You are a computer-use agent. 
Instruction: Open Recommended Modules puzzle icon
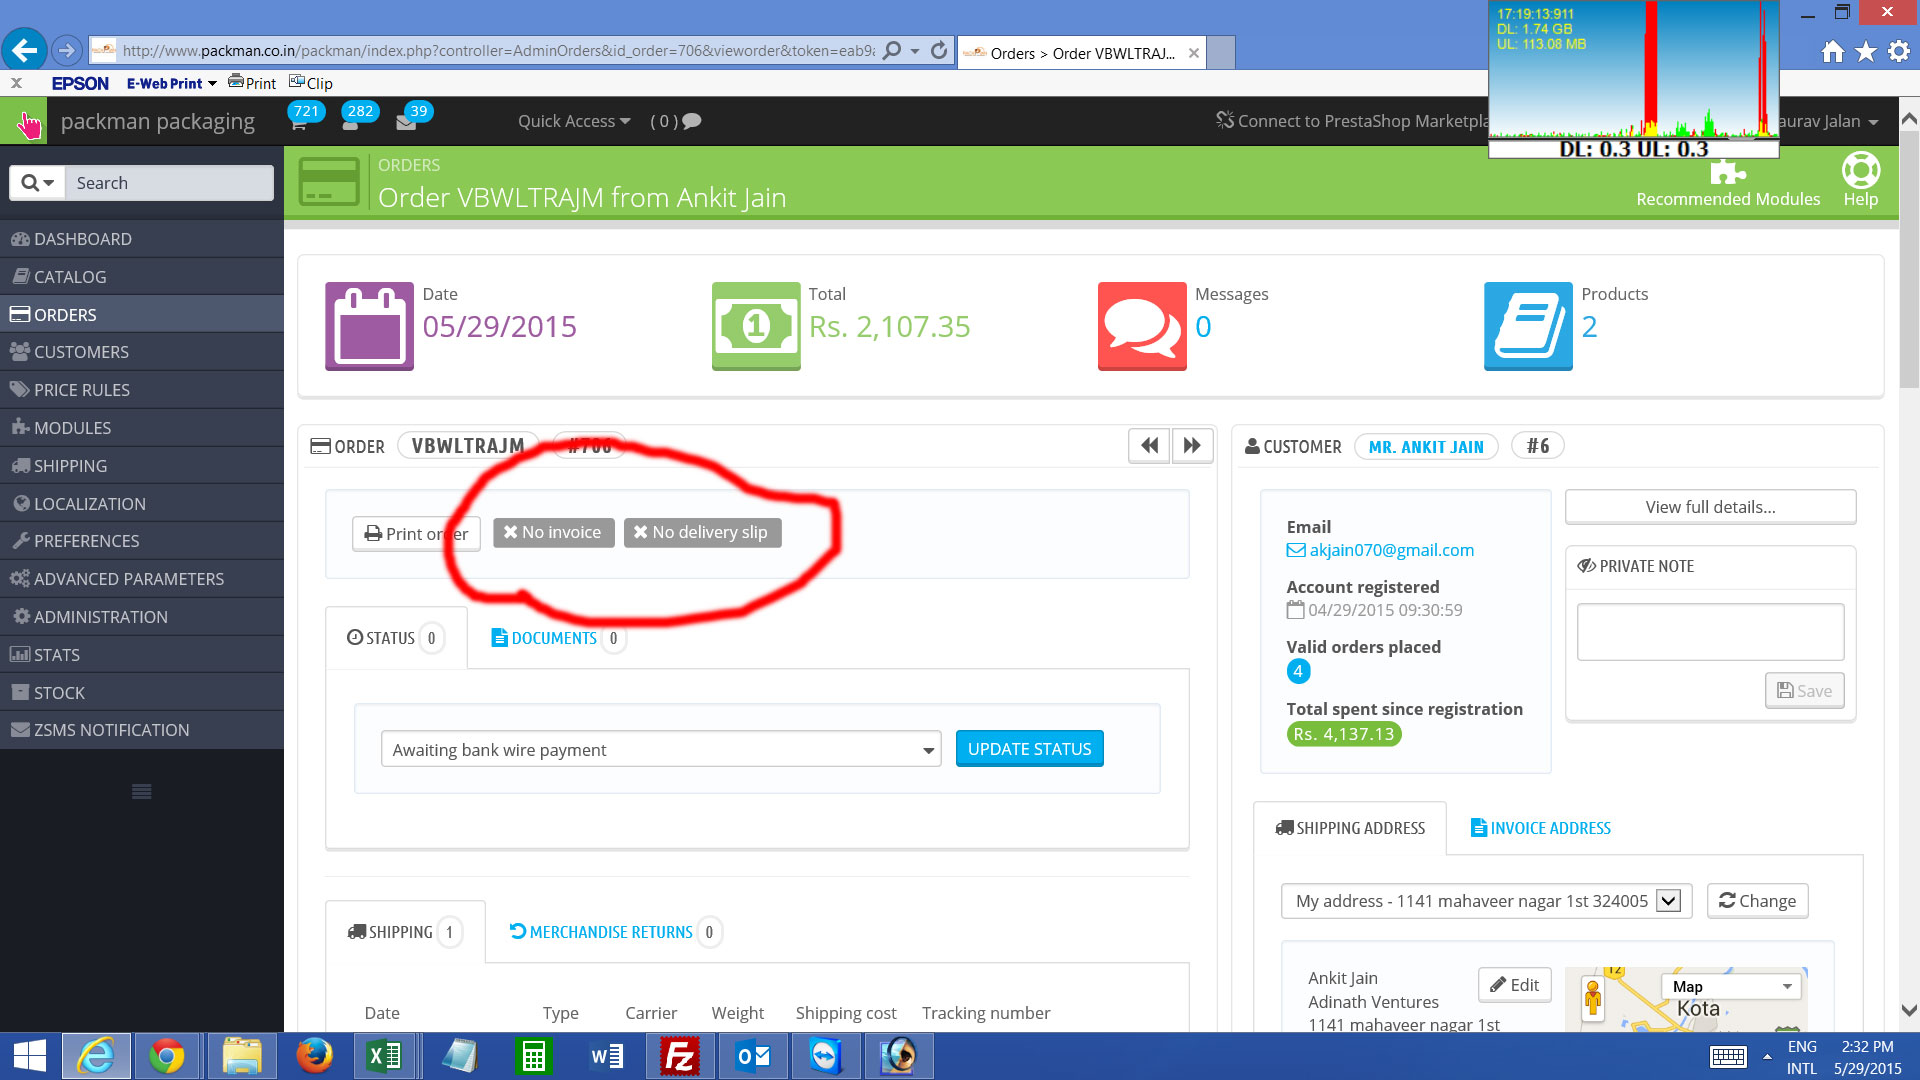[x=1727, y=174]
